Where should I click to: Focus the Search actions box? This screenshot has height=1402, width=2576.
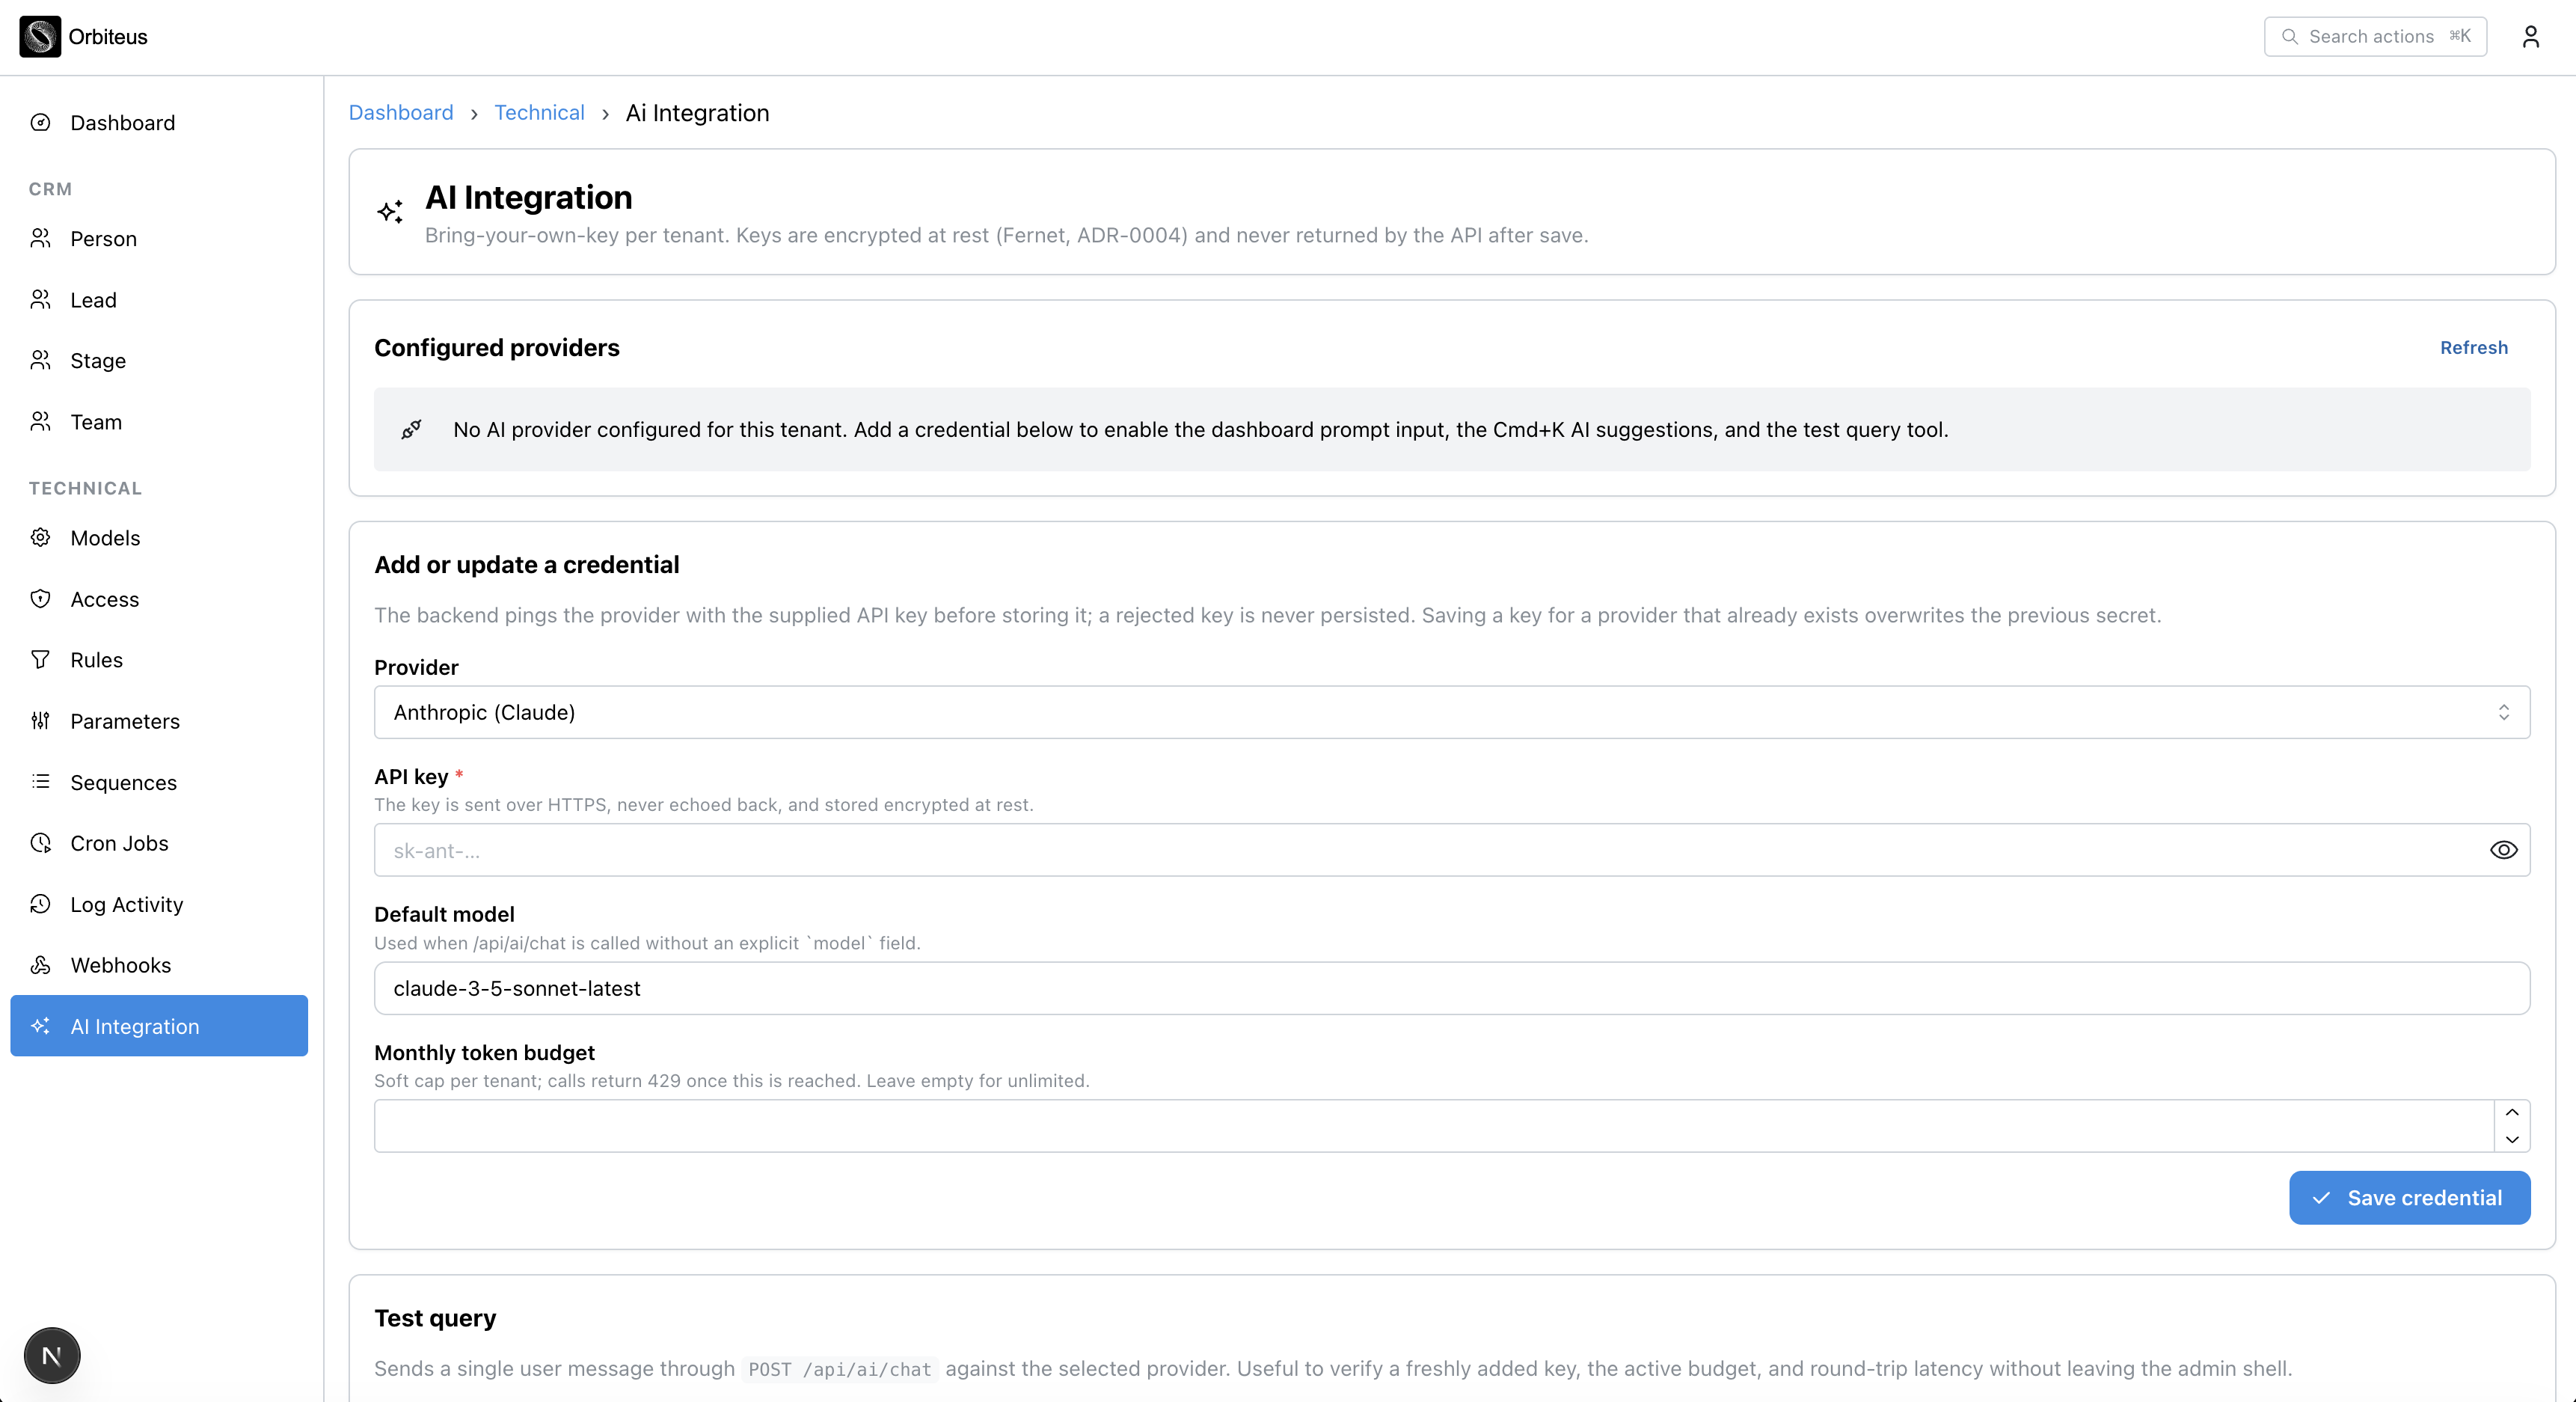click(2375, 37)
